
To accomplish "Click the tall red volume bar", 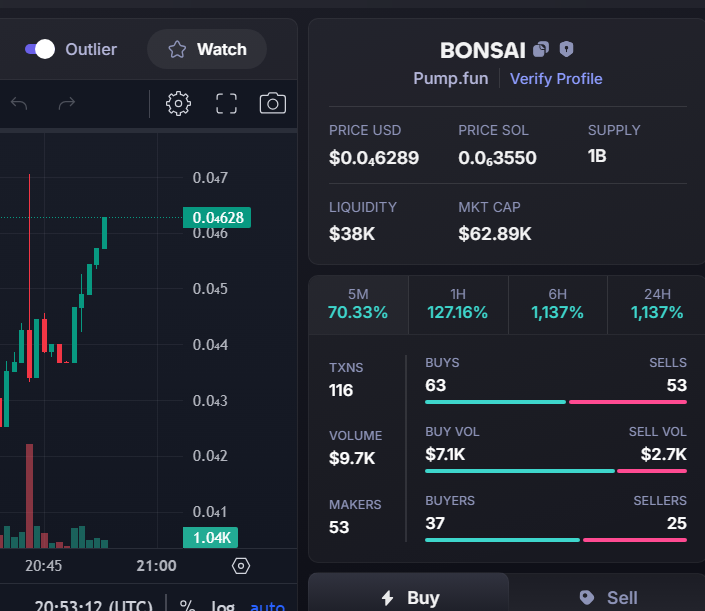I will [x=30, y=495].
